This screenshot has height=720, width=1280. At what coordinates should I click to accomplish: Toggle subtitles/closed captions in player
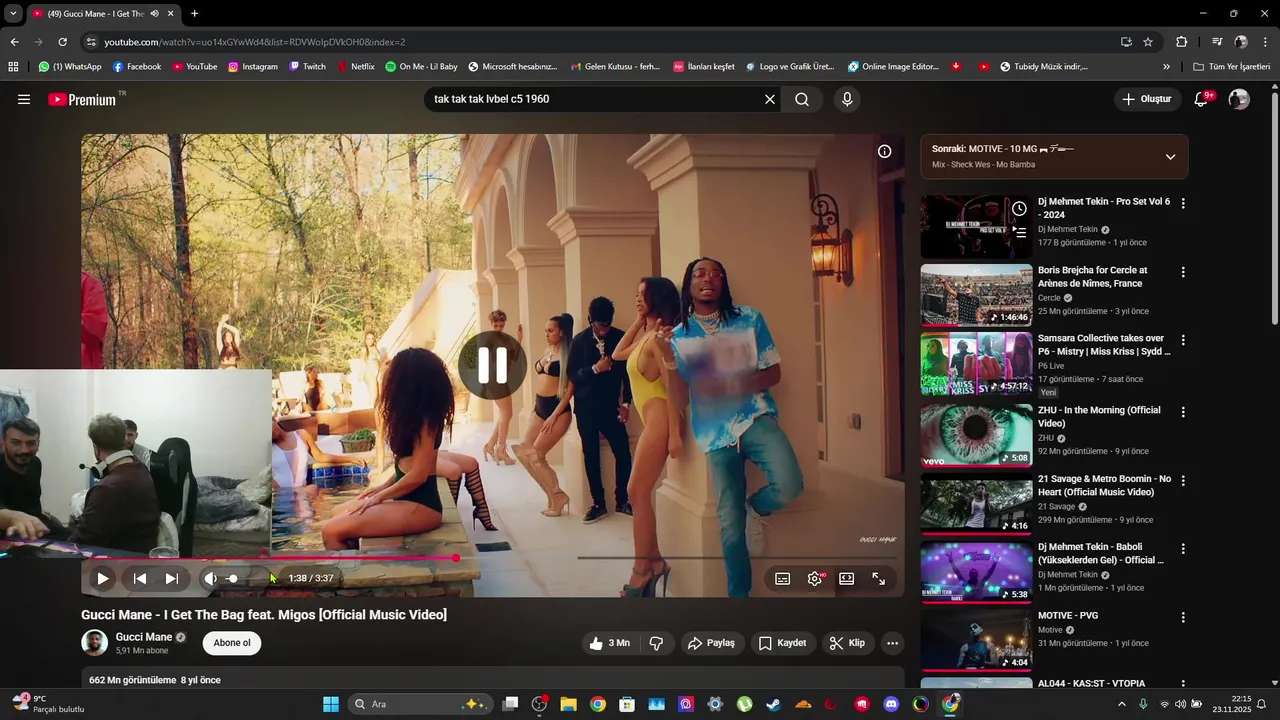coord(783,578)
